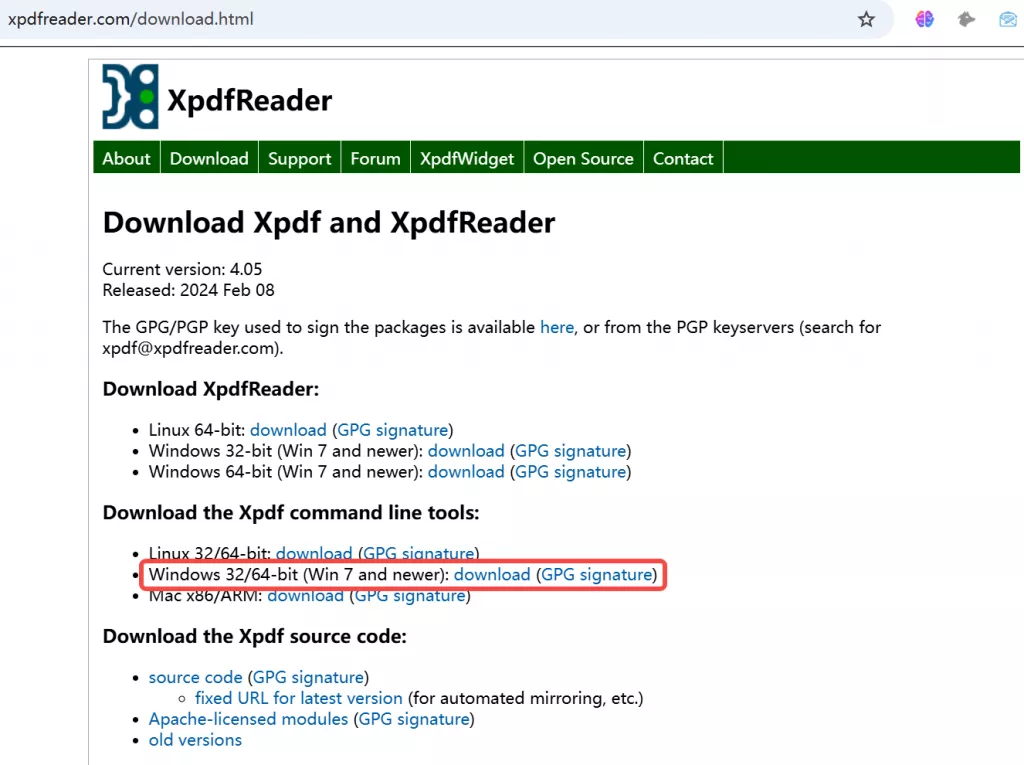Screen dimensions: 1024x765
Task: Download the Linux 64-bit XpdfReader
Action: (288, 429)
